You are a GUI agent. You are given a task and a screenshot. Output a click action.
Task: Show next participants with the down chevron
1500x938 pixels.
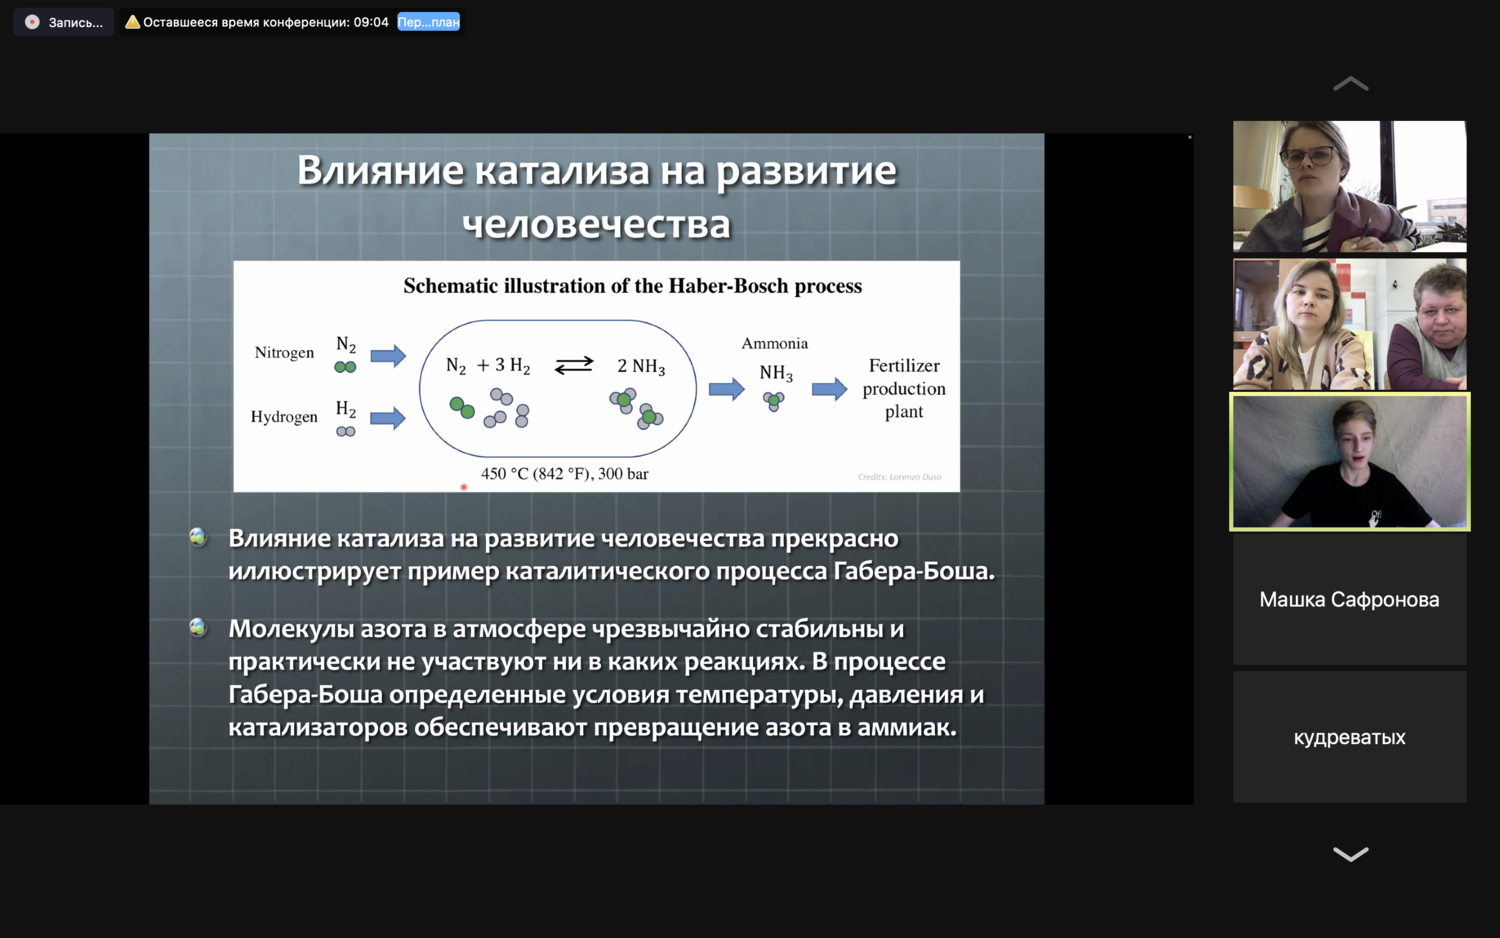(x=1350, y=854)
